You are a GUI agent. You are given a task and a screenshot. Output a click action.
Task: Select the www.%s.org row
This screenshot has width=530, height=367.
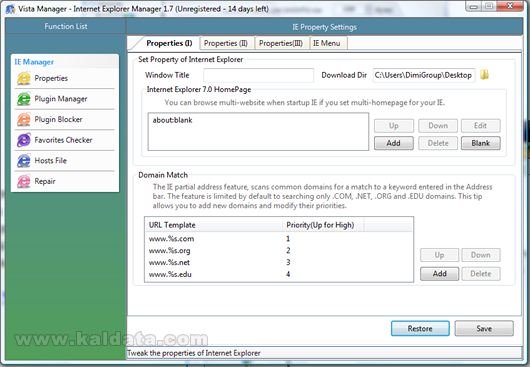click(279, 250)
